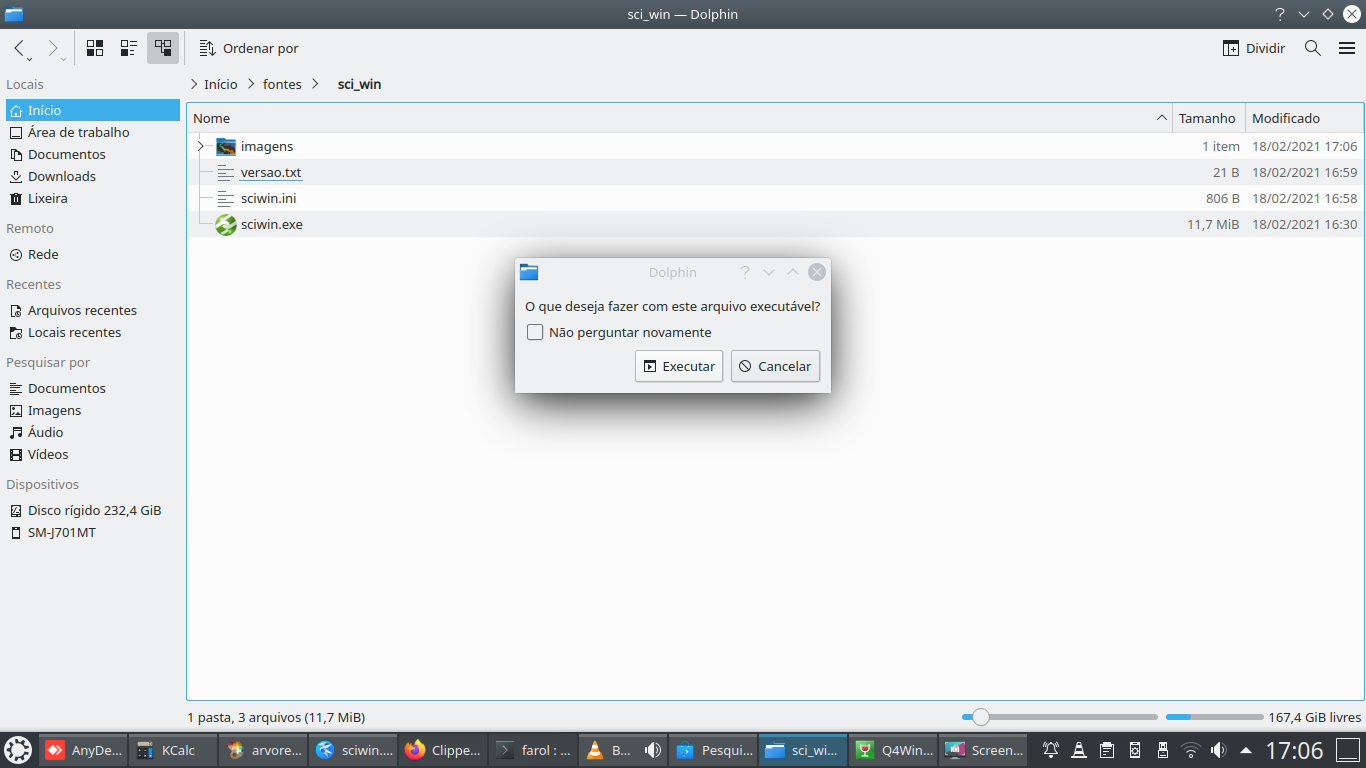This screenshot has height=768, width=1366.
Task: Switch to Compact view mode
Action: coord(129,48)
